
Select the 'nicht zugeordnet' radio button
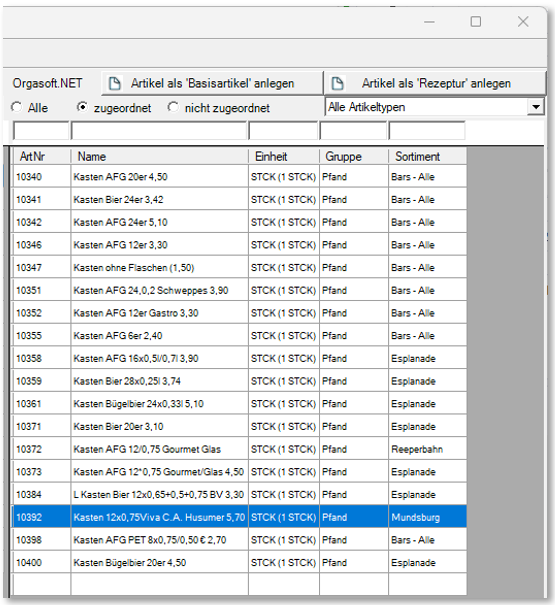[x=173, y=107]
